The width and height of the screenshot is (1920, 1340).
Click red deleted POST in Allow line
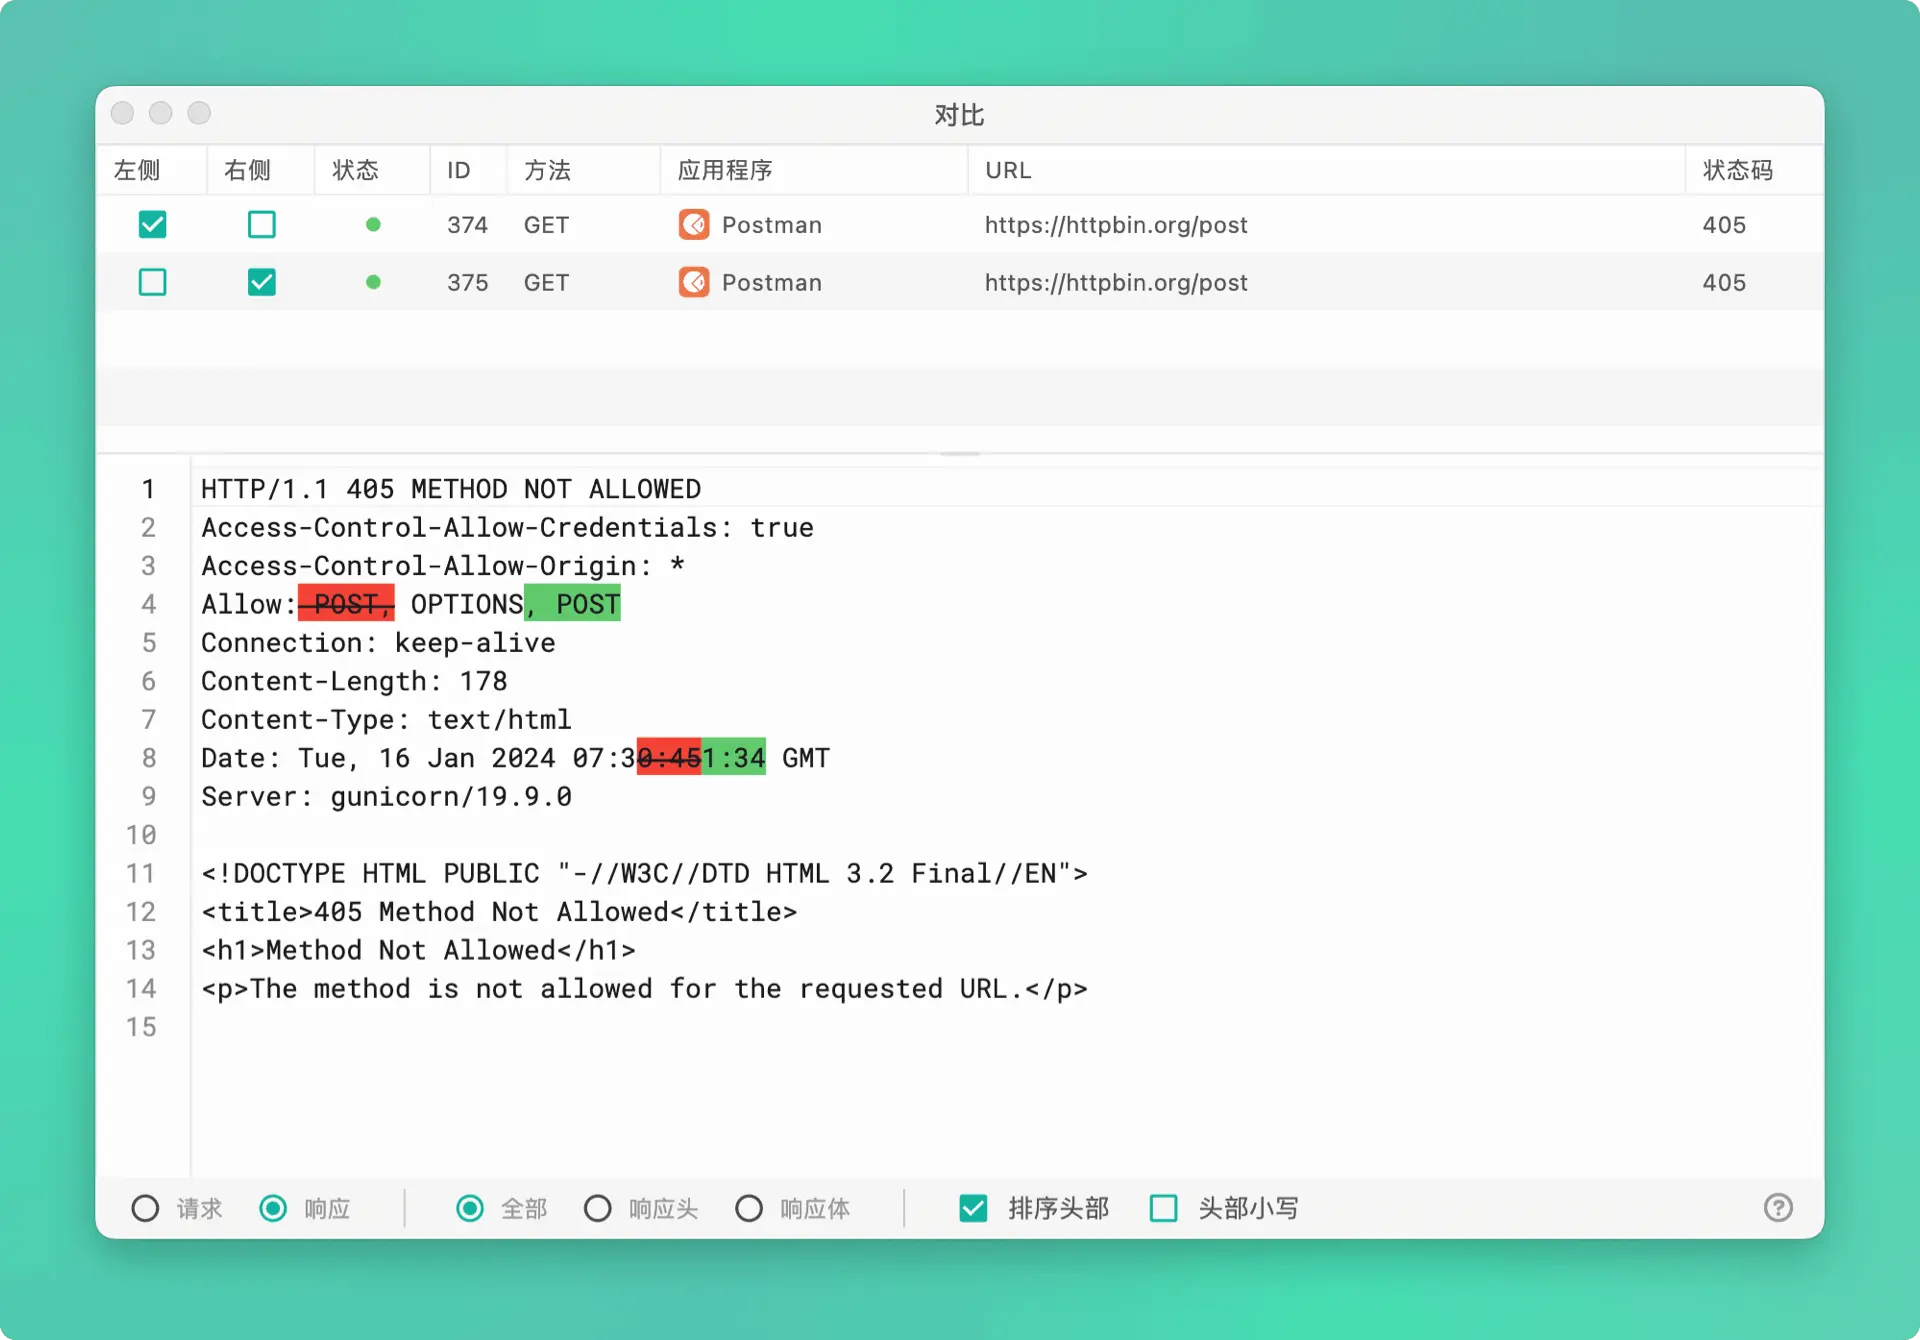coord(346,604)
